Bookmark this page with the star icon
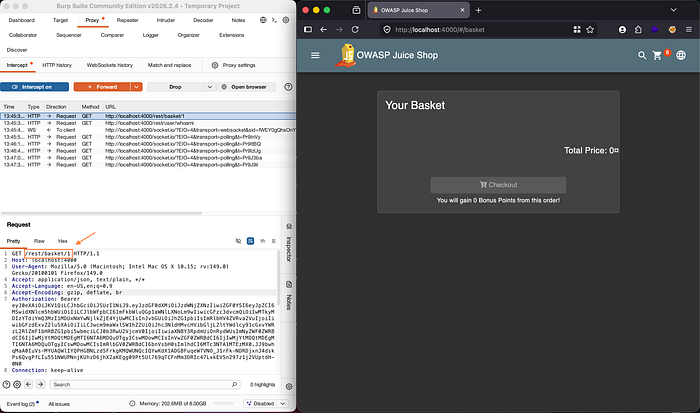Screen dimensions: 700x413 pyautogui.click(x=590, y=29)
